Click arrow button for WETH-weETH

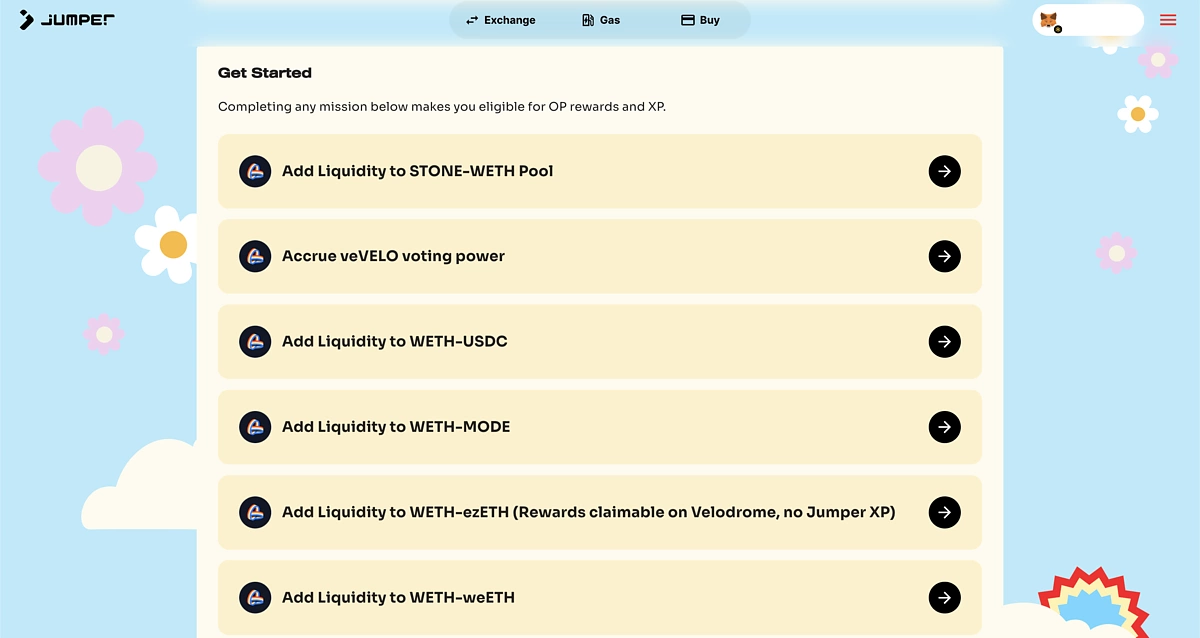(945, 597)
